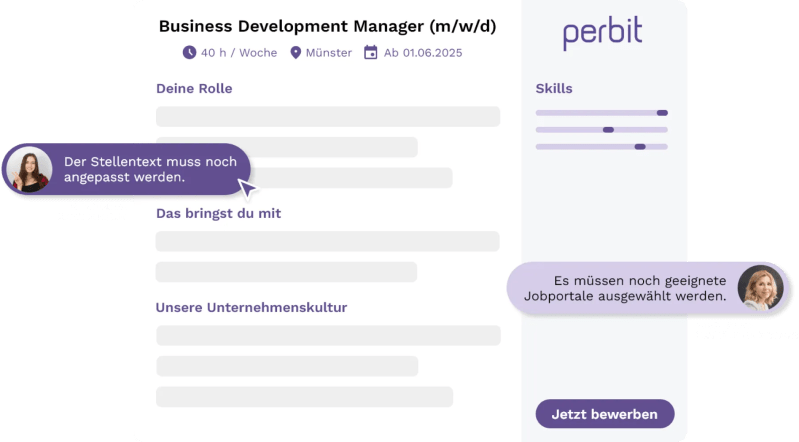This screenshot has height=442, width=799.
Task: Click the location pin icon beside Münster
Action: [x=296, y=53]
